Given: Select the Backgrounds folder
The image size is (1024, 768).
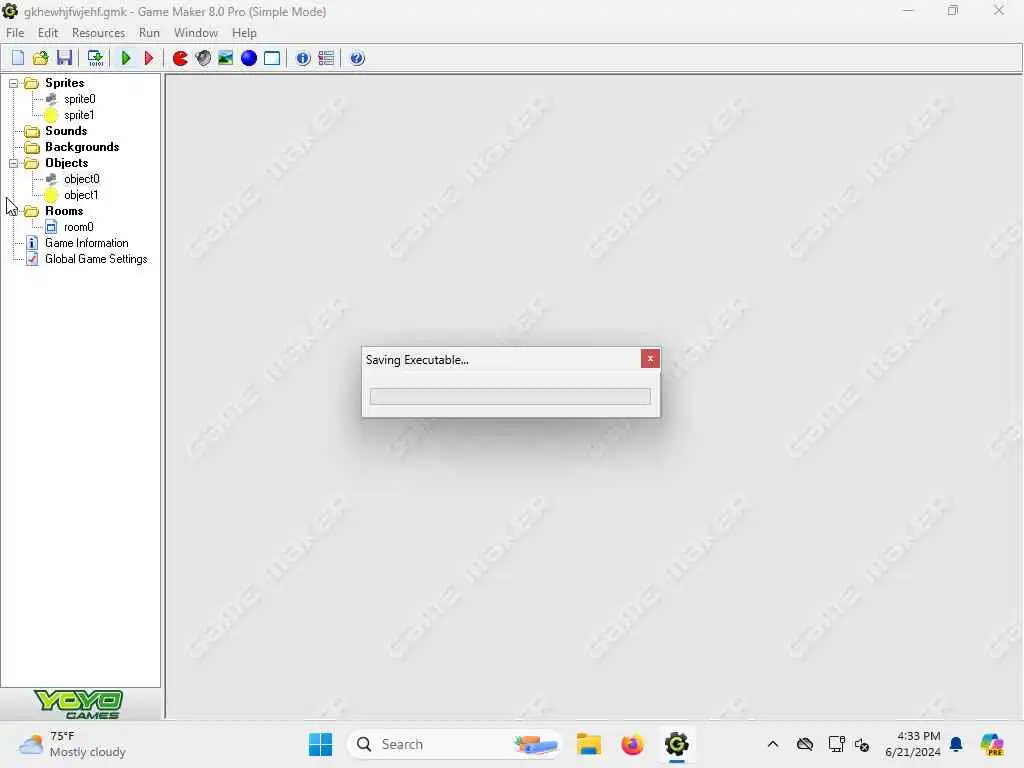Looking at the screenshot, I should 82,147.
